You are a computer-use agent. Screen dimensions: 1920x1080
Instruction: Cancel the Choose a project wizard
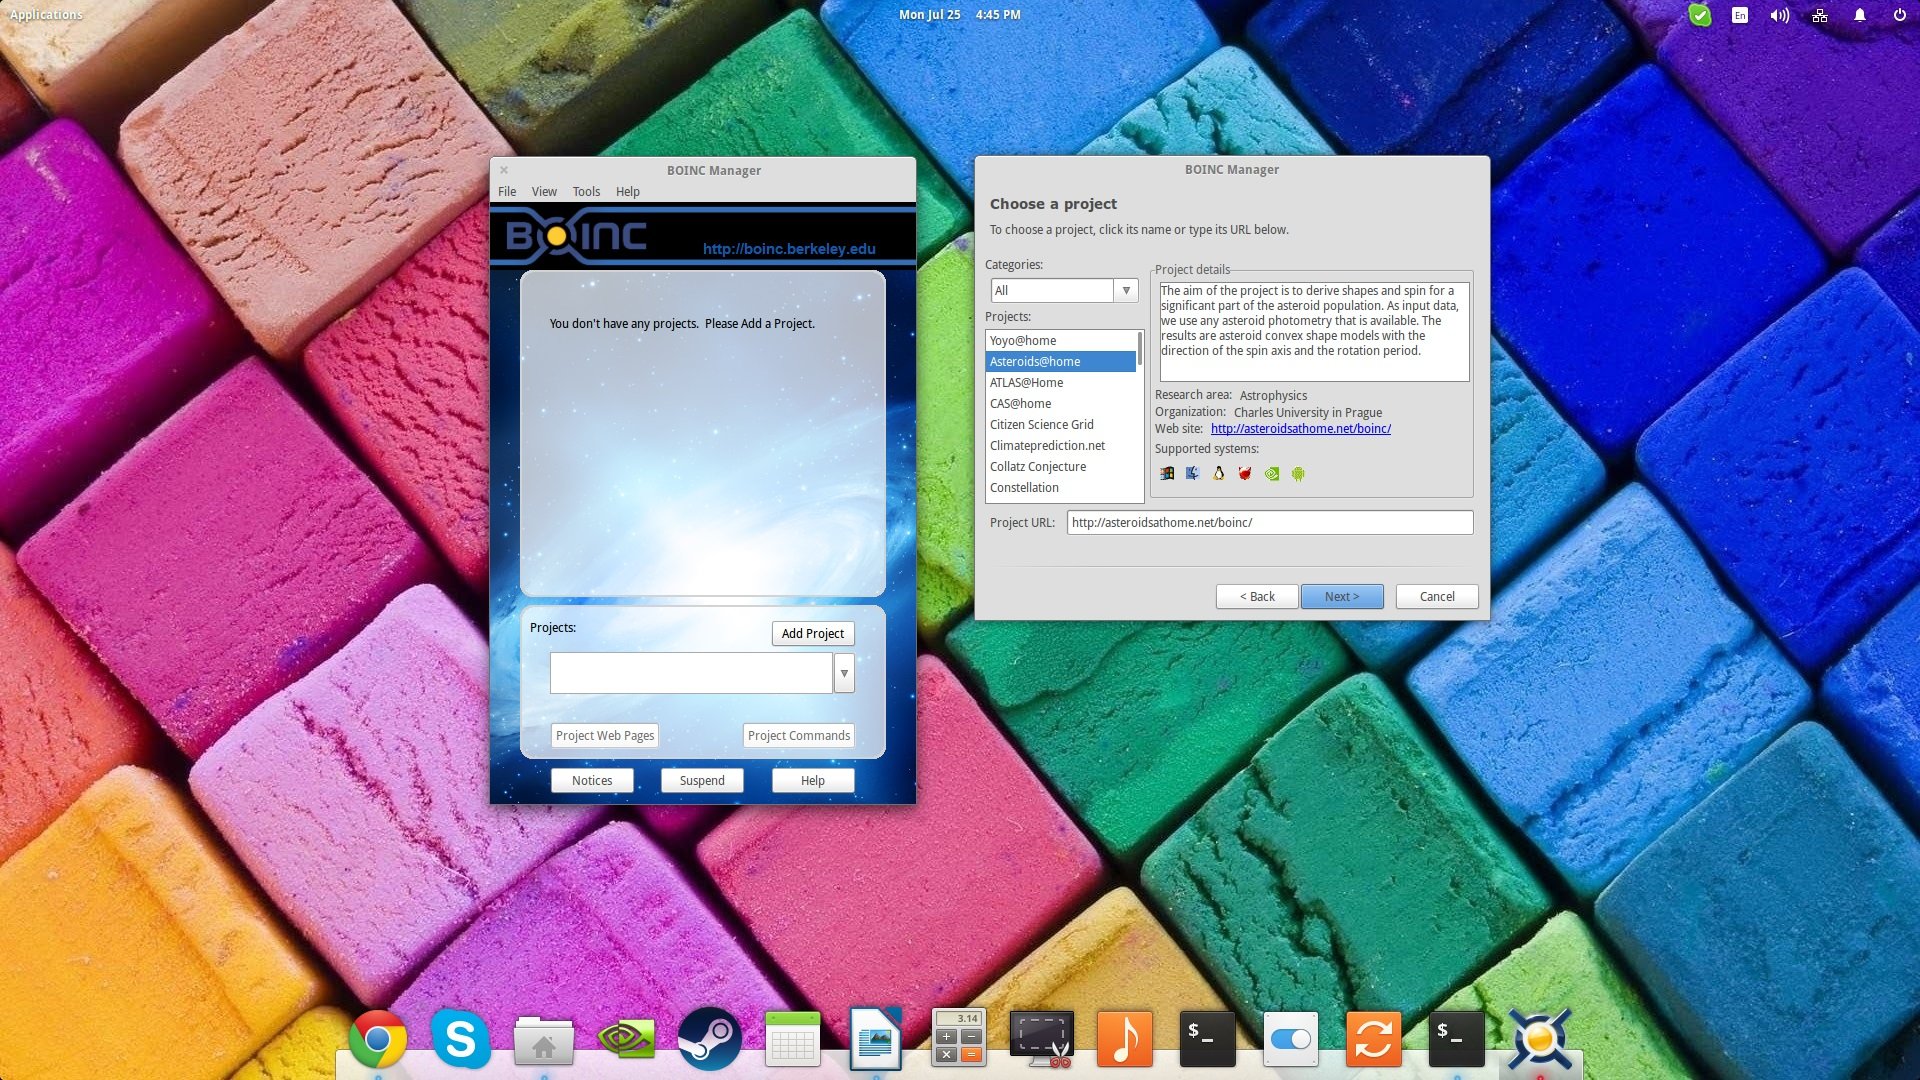coord(1437,596)
